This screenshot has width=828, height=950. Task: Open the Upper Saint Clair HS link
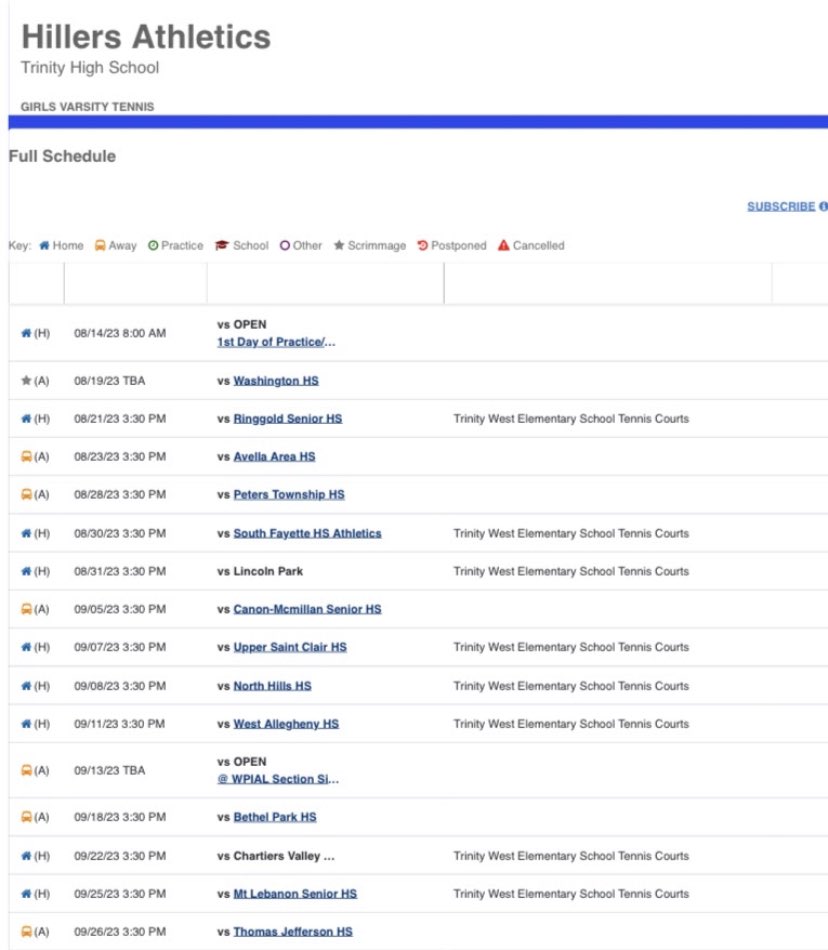tap(290, 647)
